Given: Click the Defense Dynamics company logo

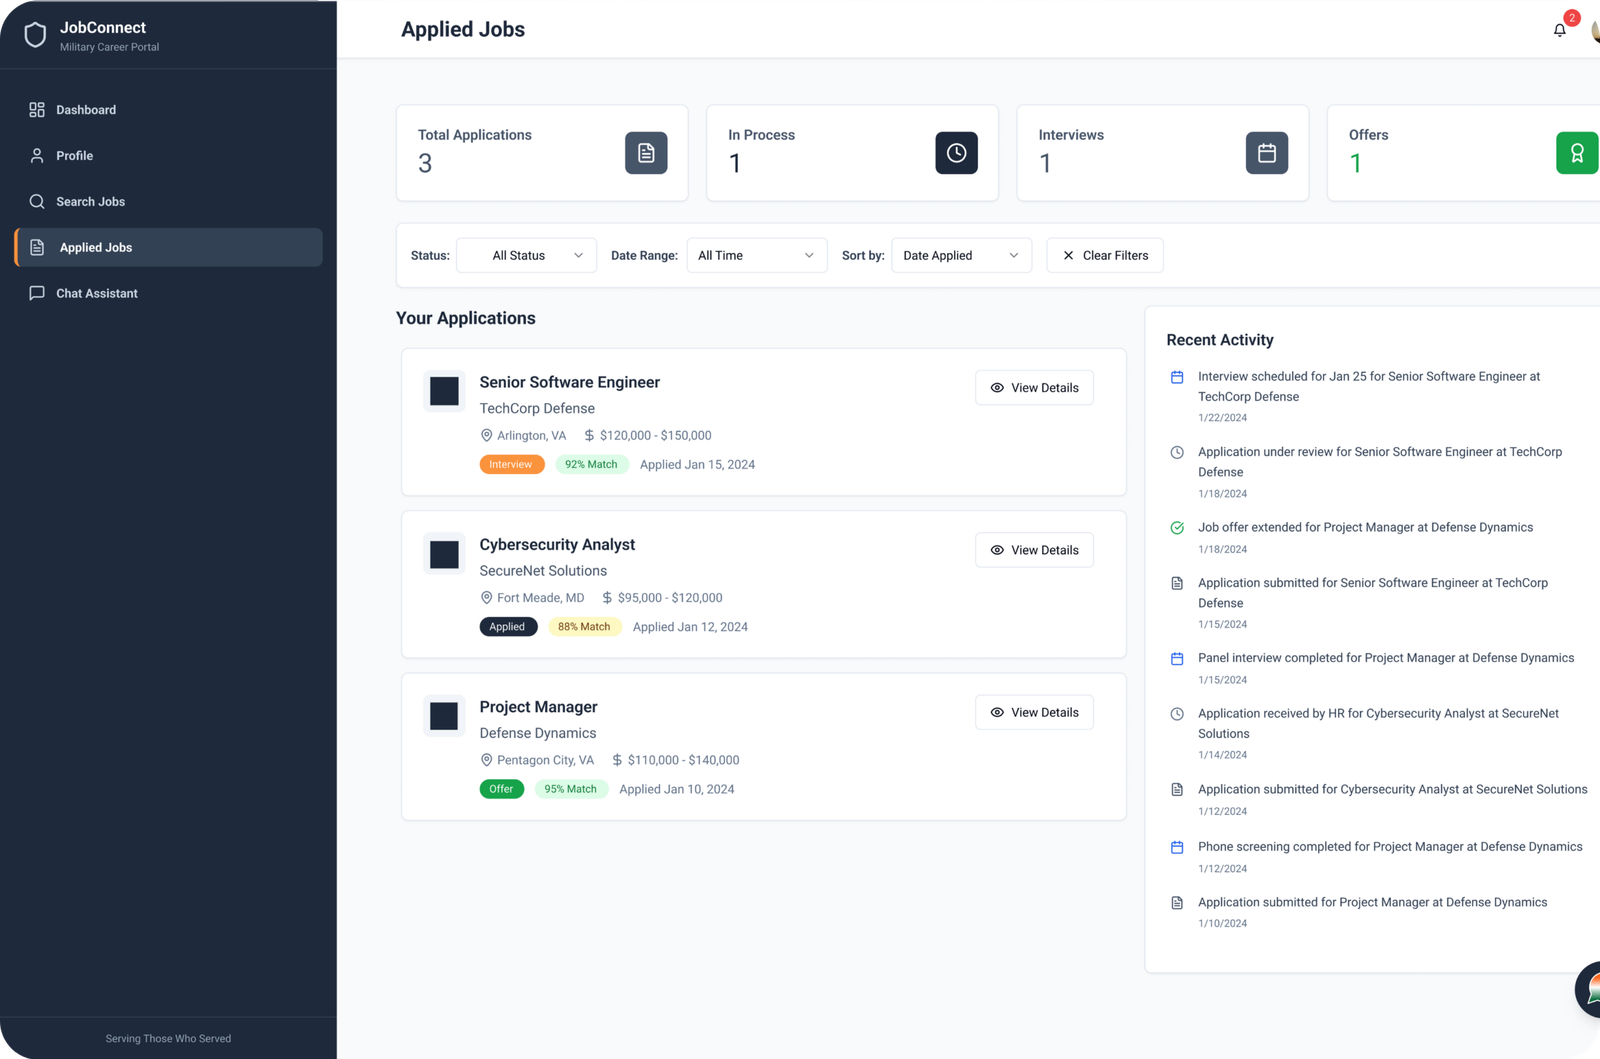Looking at the screenshot, I should (444, 716).
